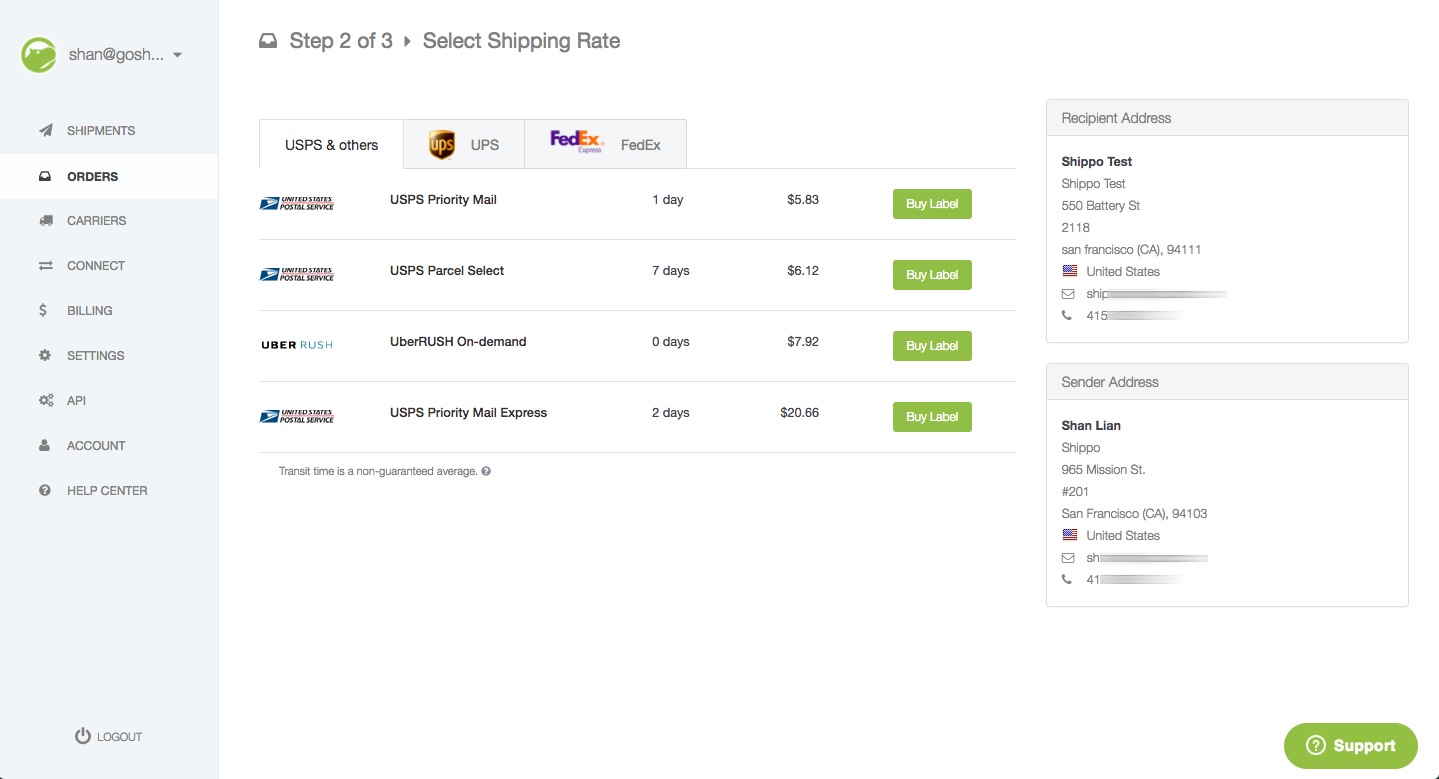Open the account dropdown arrow beside shan@gosh...
The image size is (1439, 779).
tap(177, 55)
